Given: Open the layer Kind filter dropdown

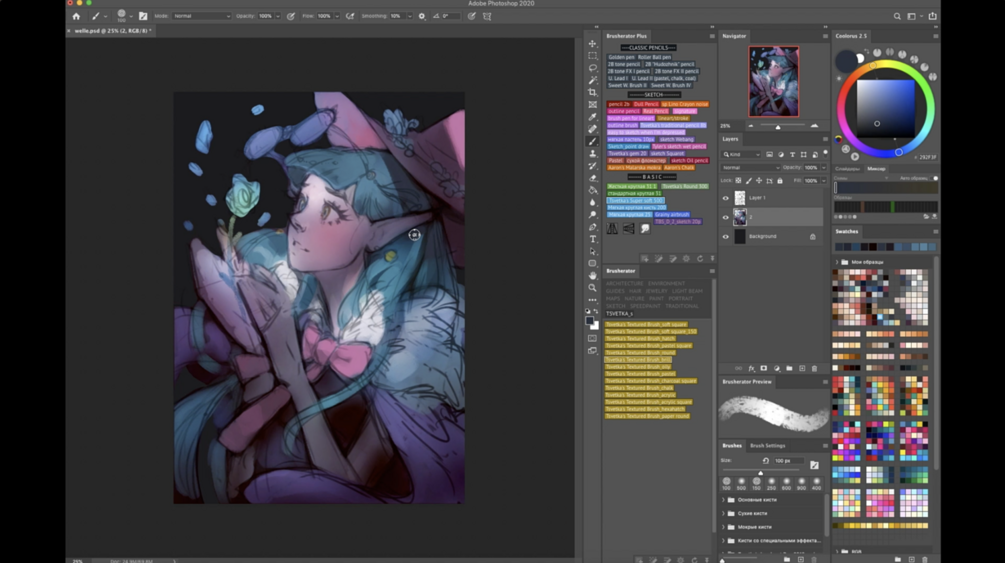Looking at the screenshot, I should tap(742, 155).
